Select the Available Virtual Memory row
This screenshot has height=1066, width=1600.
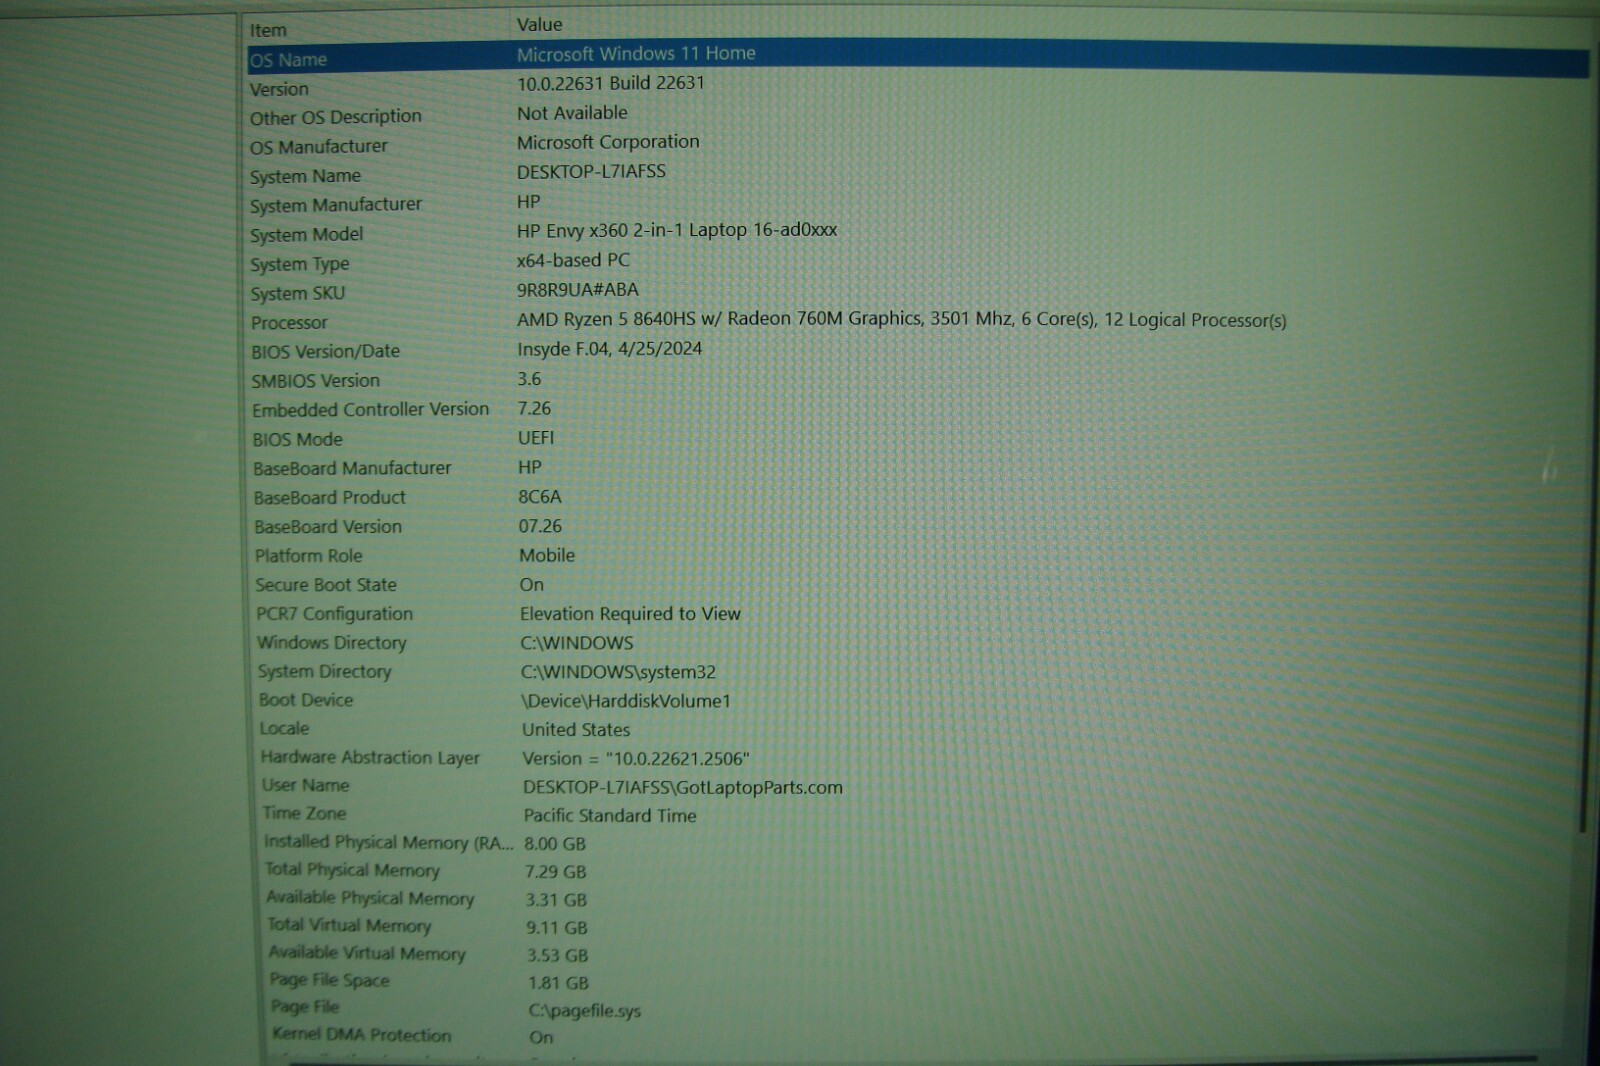click(x=918, y=954)
